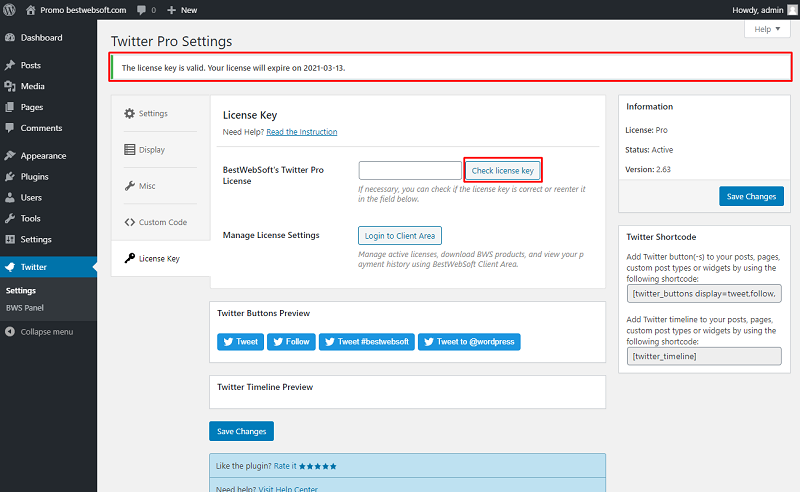The width and height of the screenshot is (800, 492).
Task: Expand the Help dropdown
Action: pos(767,29)
